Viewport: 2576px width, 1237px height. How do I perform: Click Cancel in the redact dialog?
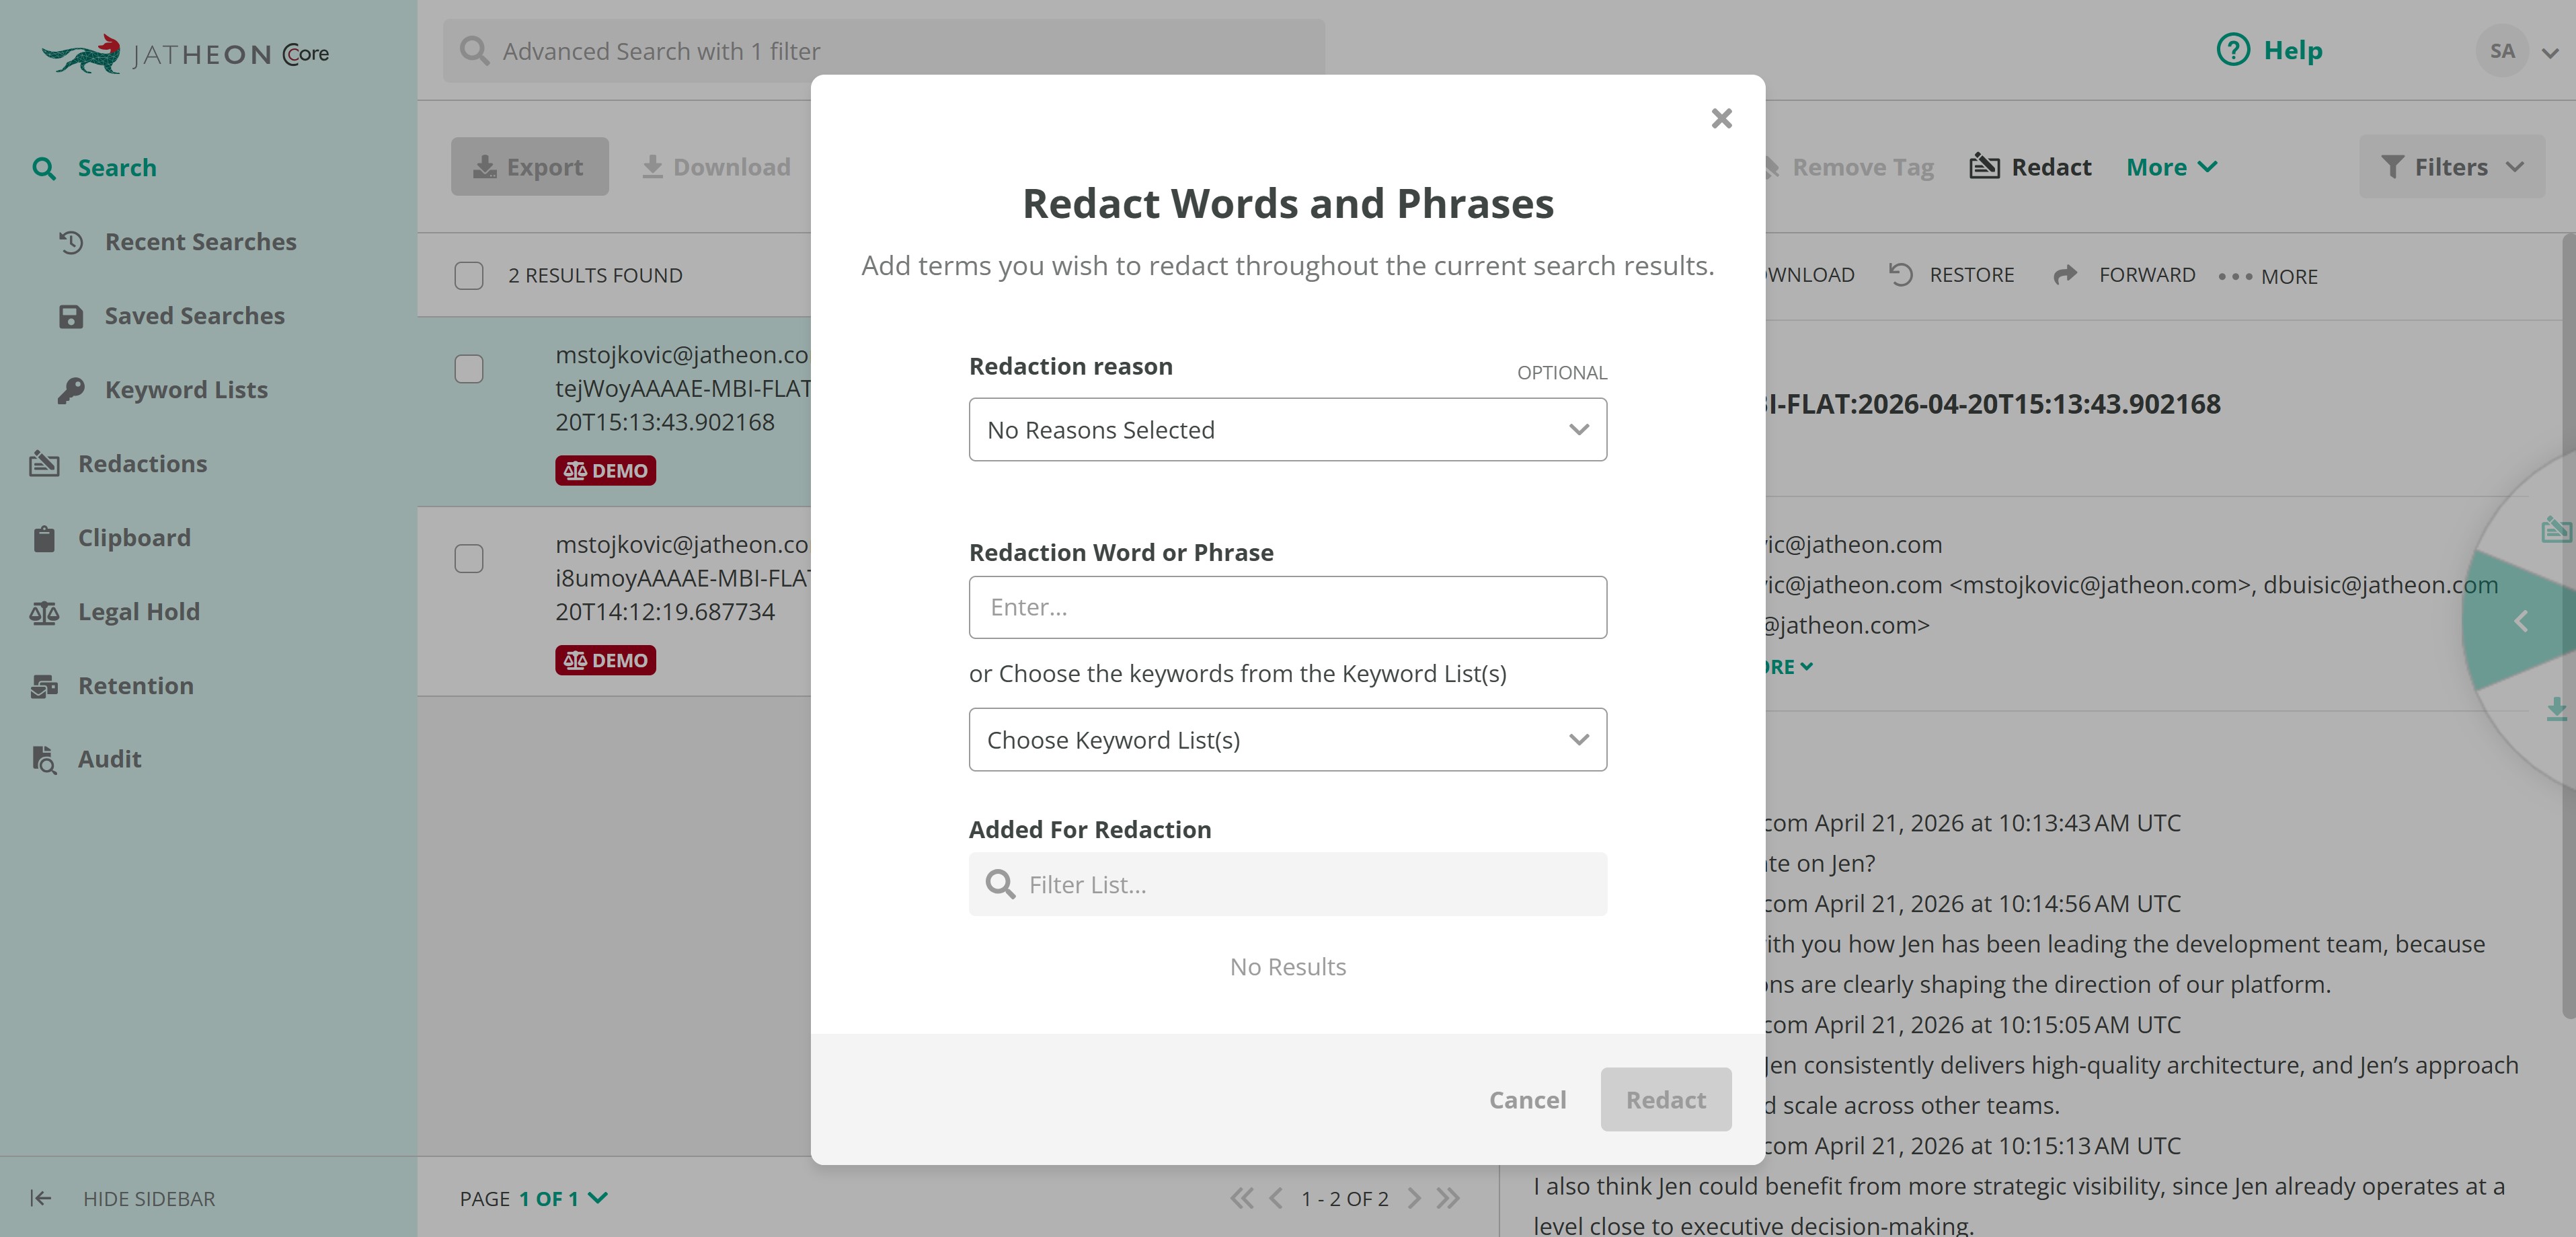pos(1527,1100)
